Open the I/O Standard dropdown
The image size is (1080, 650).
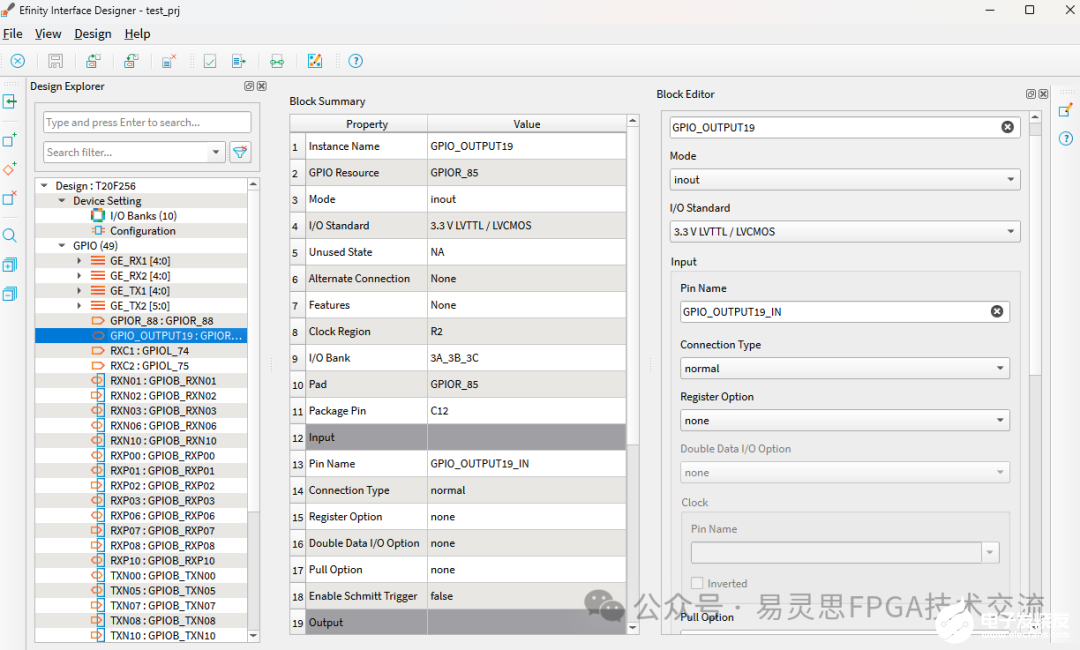click(x=844, y=232)
